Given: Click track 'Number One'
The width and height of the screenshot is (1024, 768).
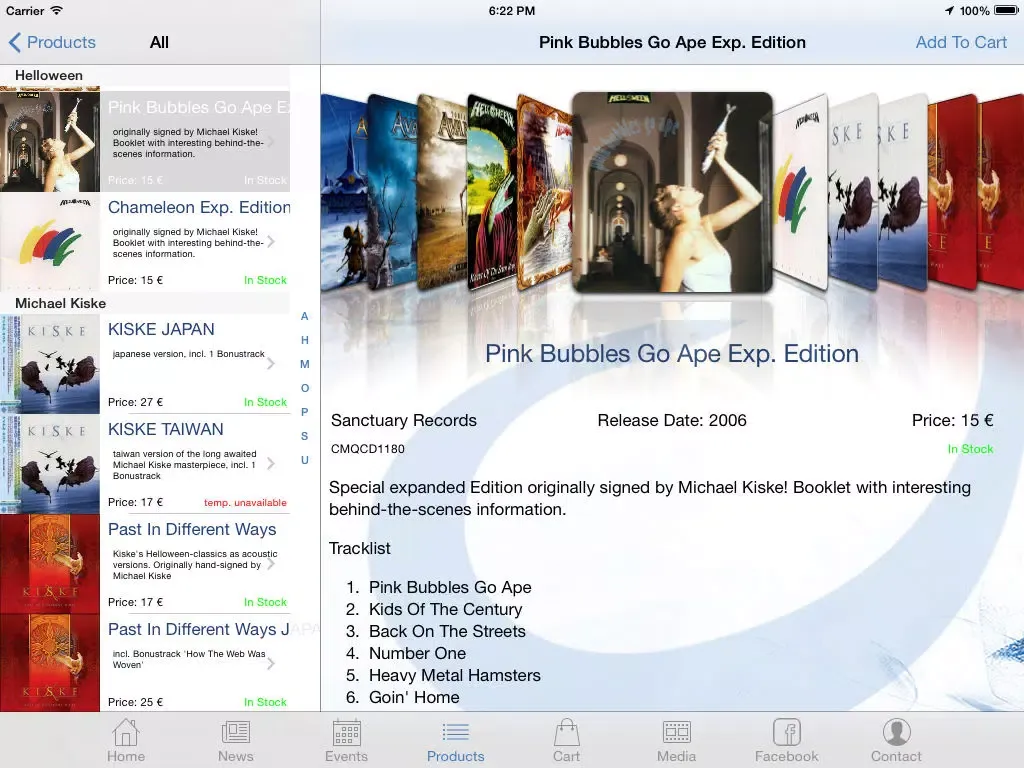Looking at the screenshot, I should tap(417, 653).
